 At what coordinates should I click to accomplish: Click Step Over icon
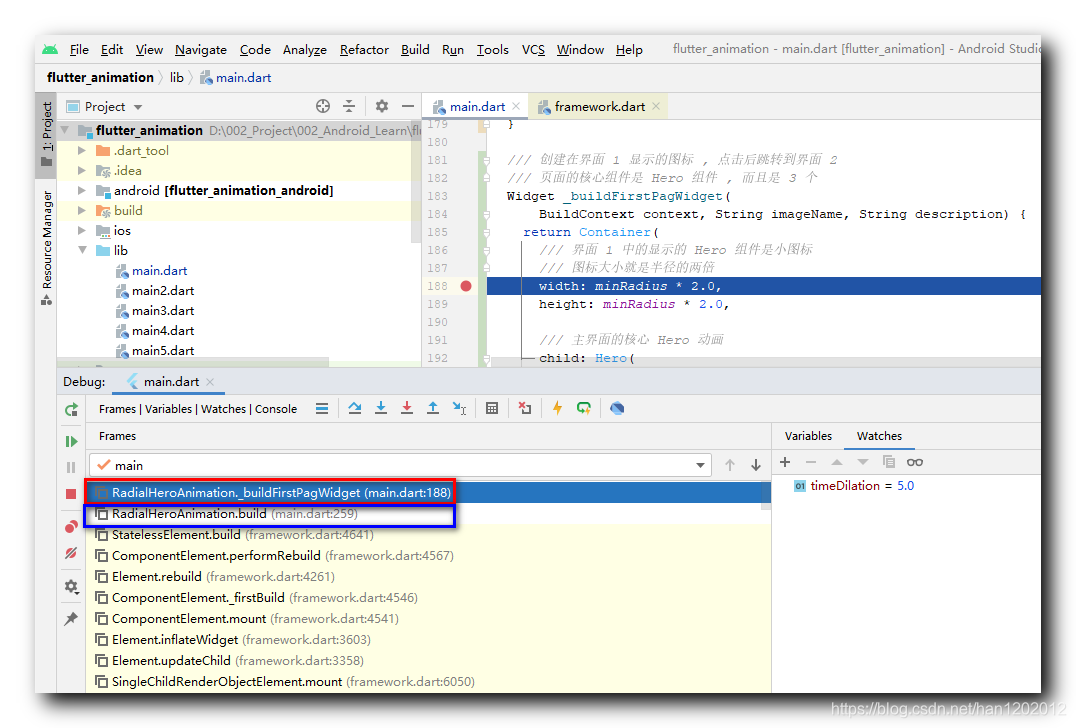[355, 409]
